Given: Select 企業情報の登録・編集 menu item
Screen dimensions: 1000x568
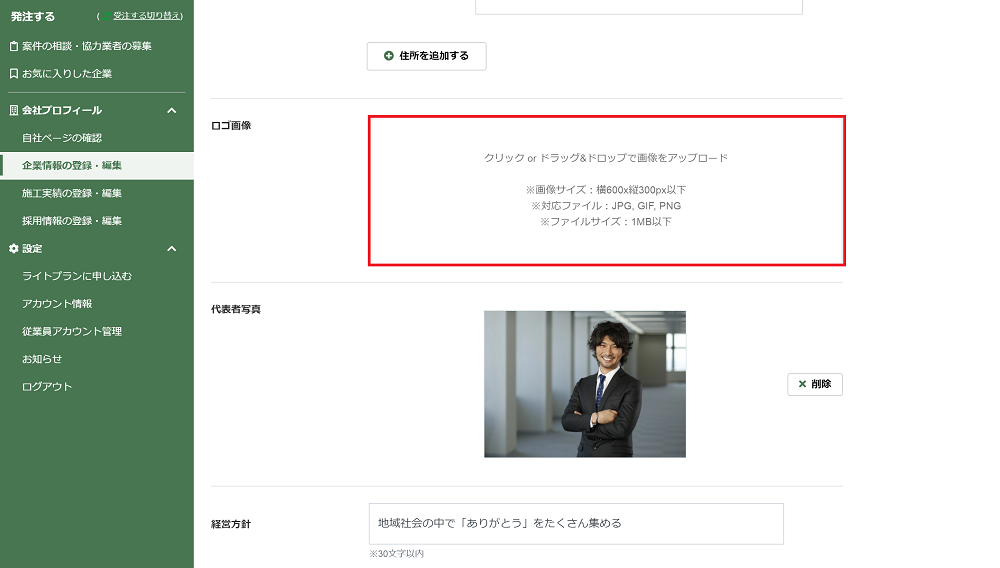Looking at the screenshot, I should pyautogui.click(x=72, y=165).
